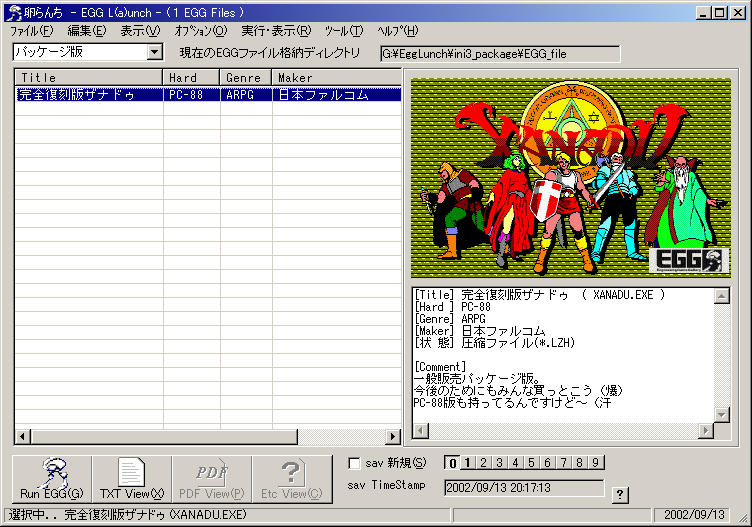The width and height of the screenshot is (752, 527).
Task: Expand the パッケージ版 dropdown arrow
Action: pyautogui.click(x=154, y=52)
